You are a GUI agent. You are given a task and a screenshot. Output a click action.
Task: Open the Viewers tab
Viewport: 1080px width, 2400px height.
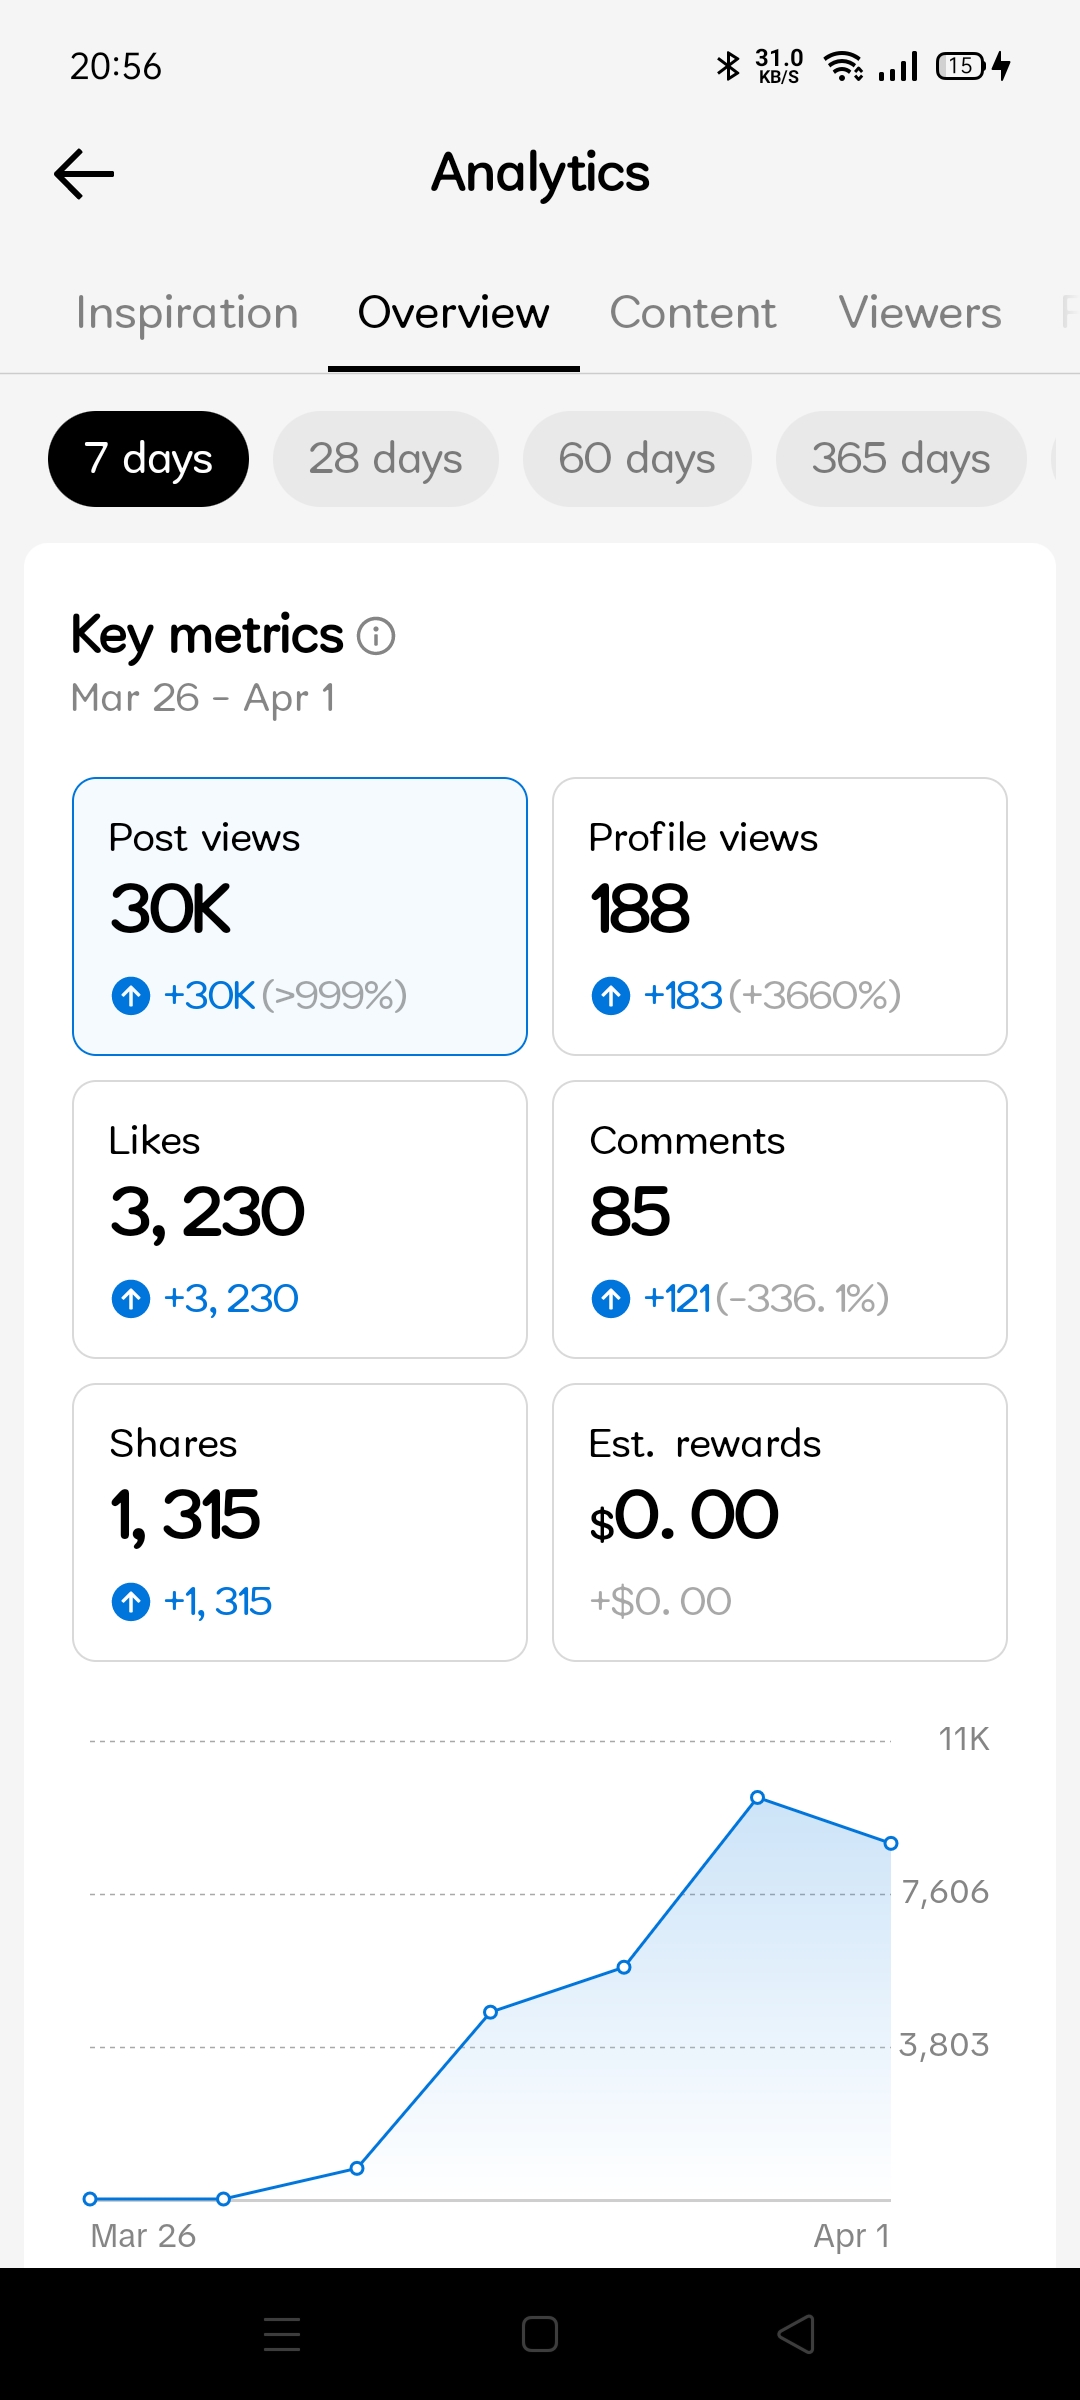(x=919, y=313)
